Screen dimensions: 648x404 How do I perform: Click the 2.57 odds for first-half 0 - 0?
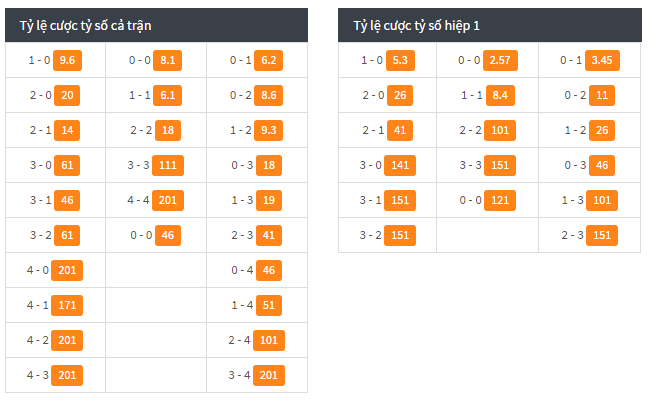tap(500, 60)
